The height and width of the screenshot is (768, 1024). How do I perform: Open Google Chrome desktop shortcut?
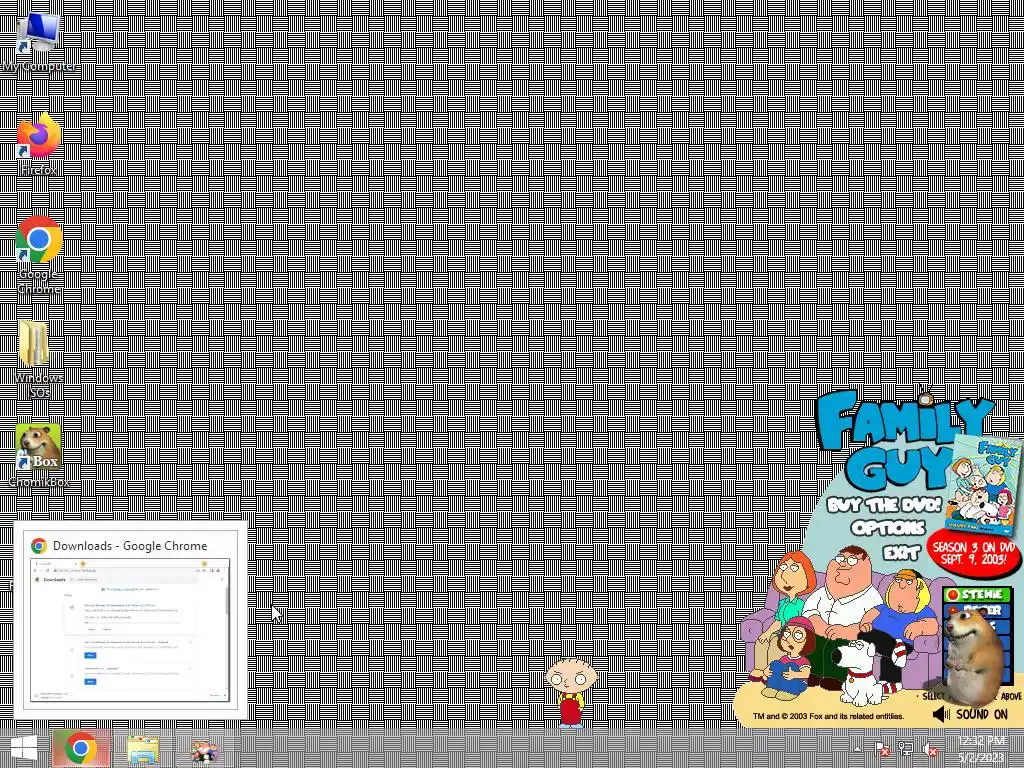click(x=39, y=255)
